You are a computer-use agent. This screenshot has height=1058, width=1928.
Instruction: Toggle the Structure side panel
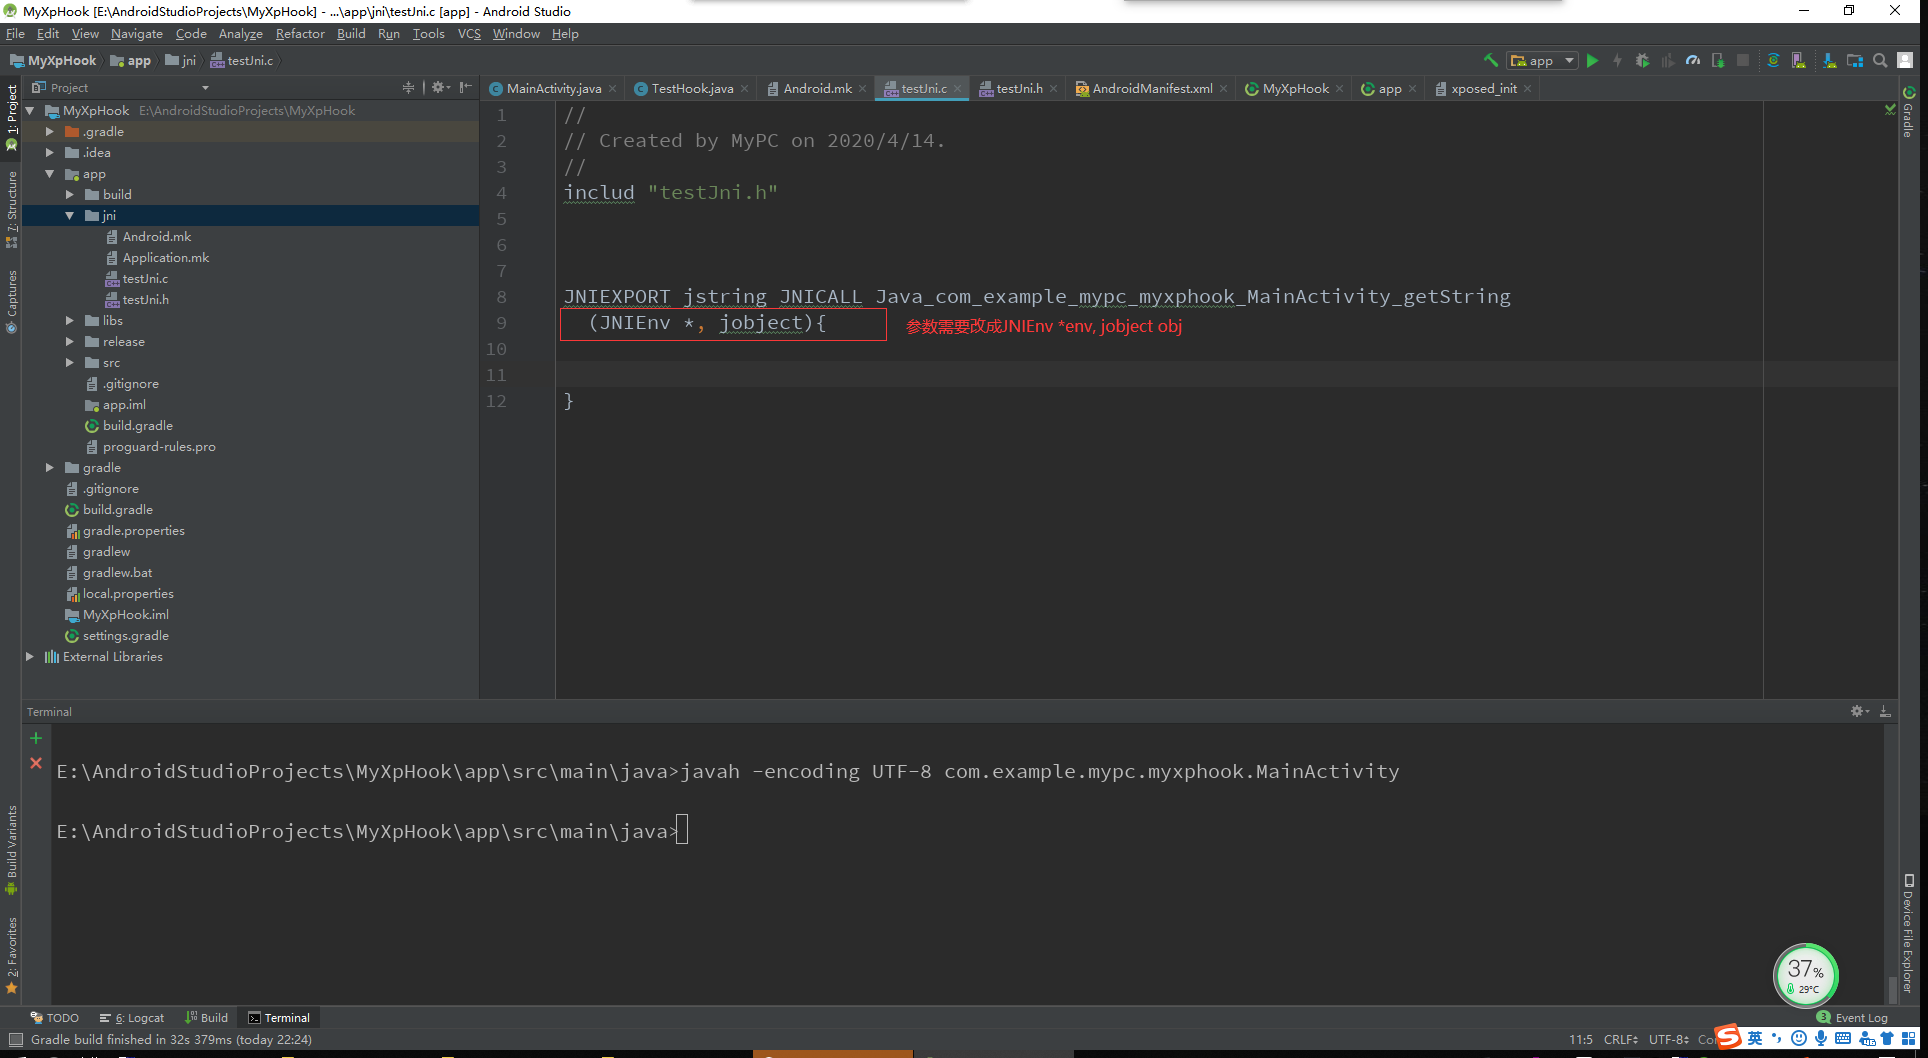tap(12, 208)
